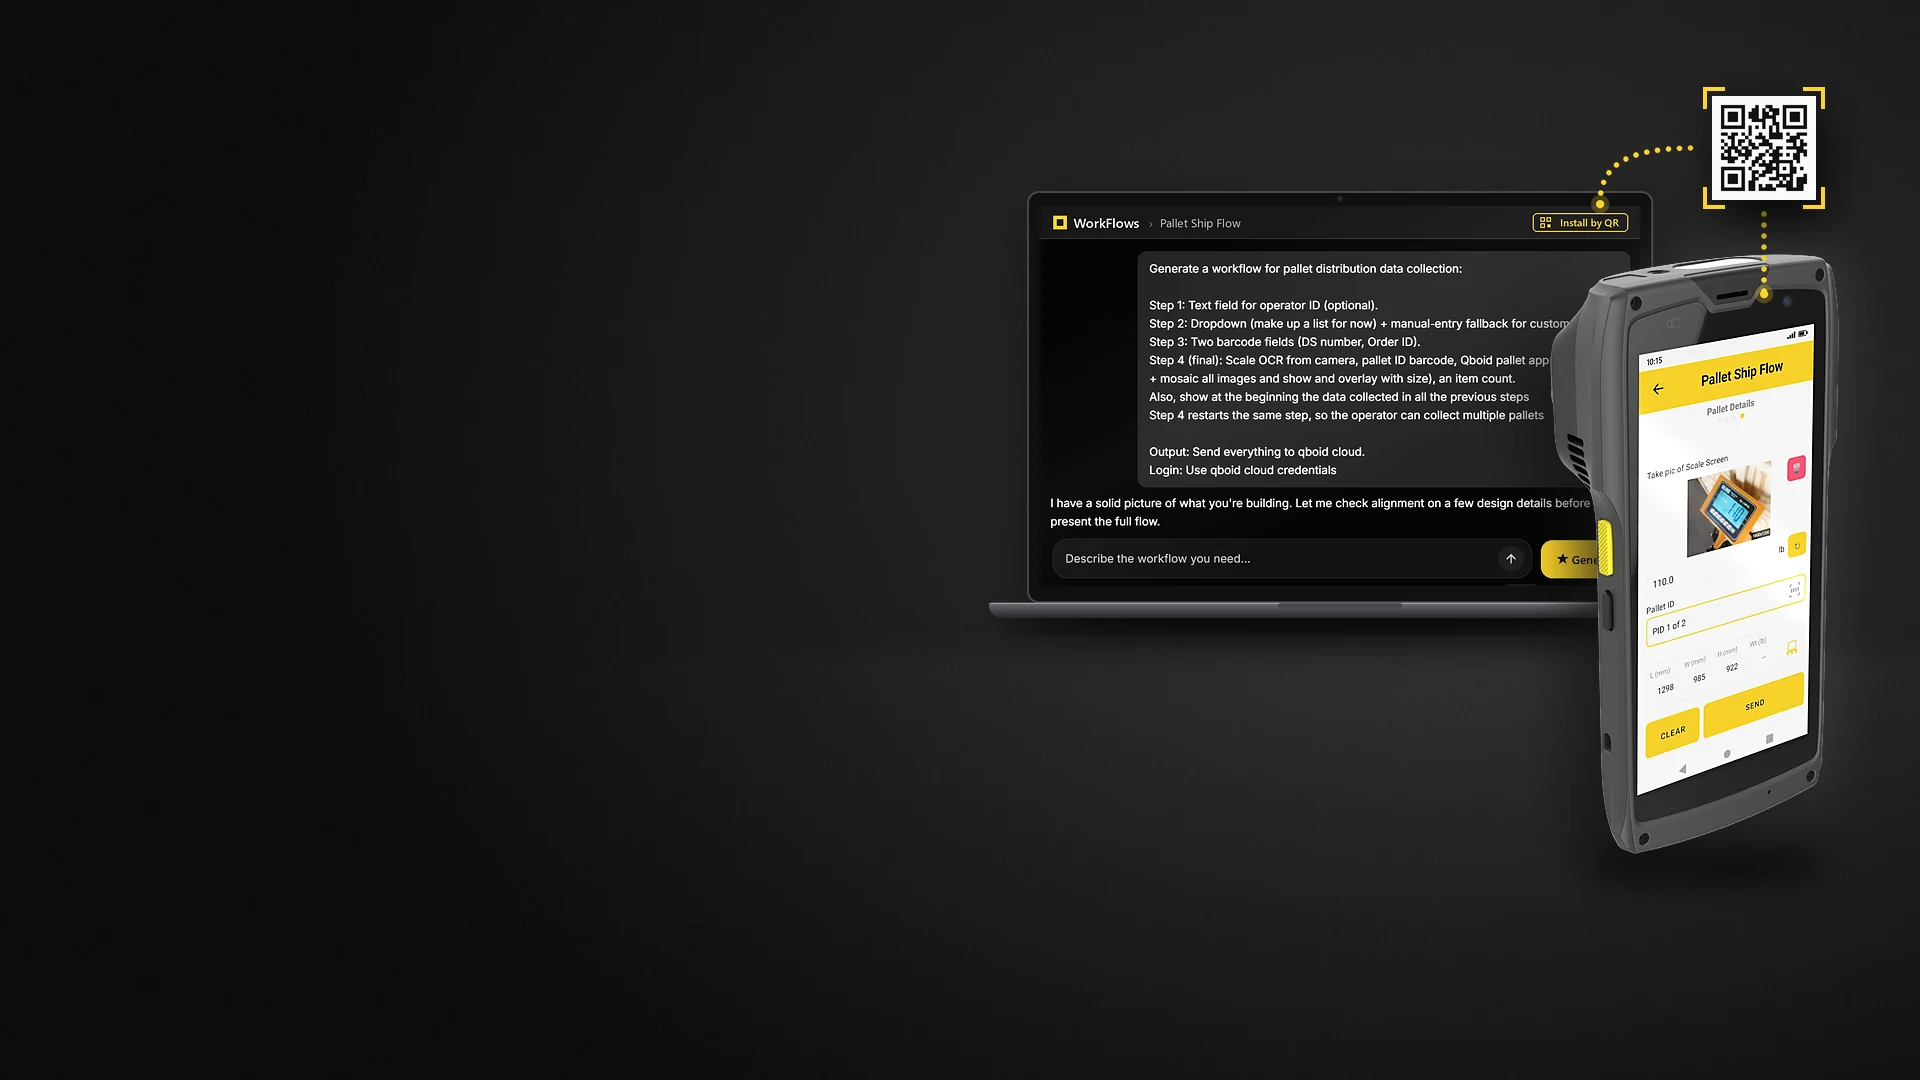Click the WorkFlows yellow square logo

(1060, 223)
